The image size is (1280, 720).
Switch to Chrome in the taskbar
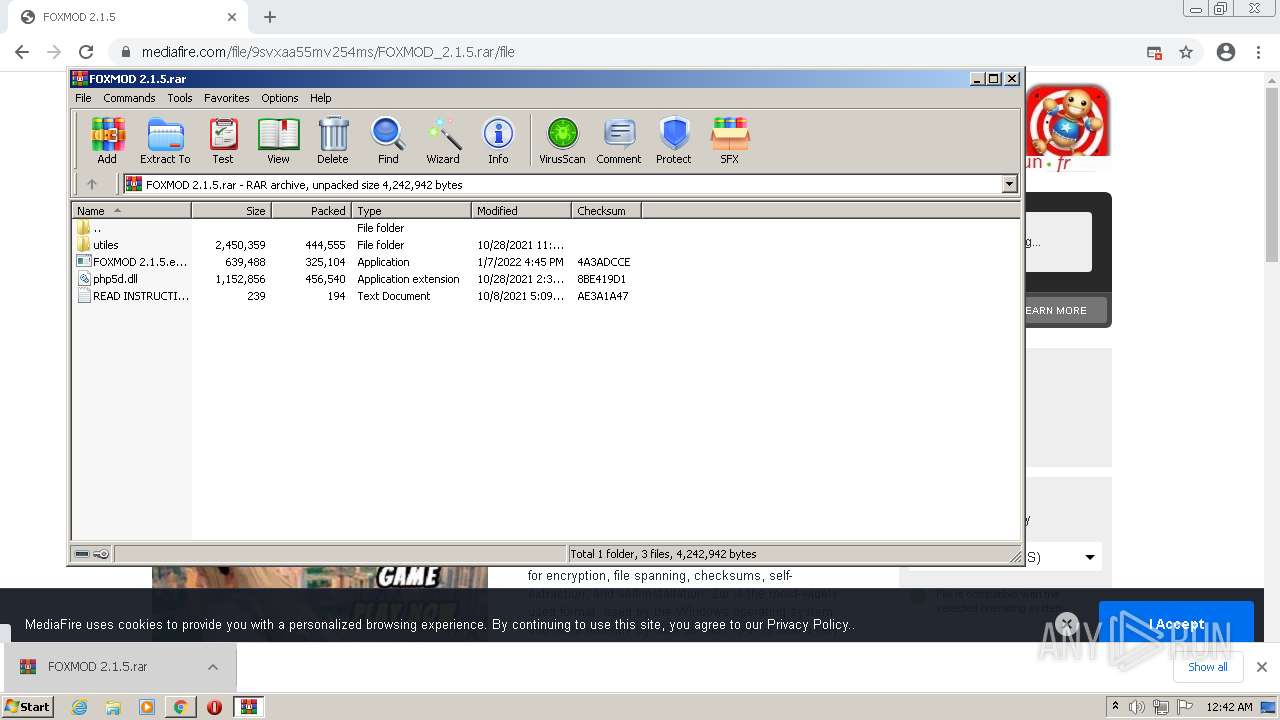180,707
